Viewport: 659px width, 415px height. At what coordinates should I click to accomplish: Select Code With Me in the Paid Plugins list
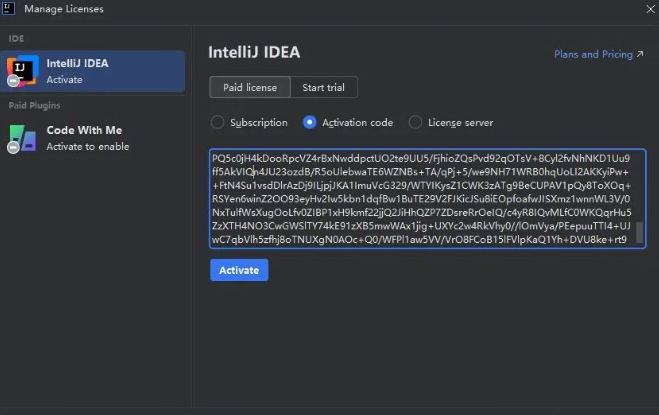(93, 138)
